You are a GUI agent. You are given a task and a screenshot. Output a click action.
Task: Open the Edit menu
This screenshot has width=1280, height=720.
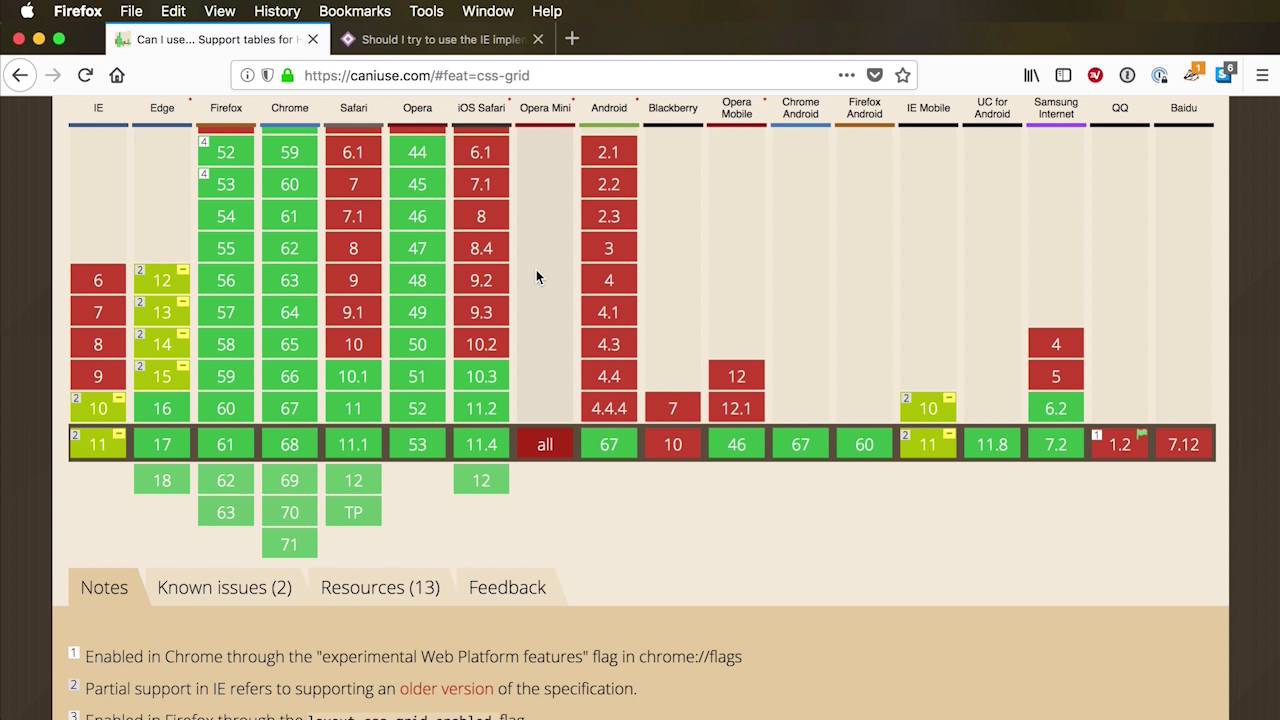pos(173,11)
